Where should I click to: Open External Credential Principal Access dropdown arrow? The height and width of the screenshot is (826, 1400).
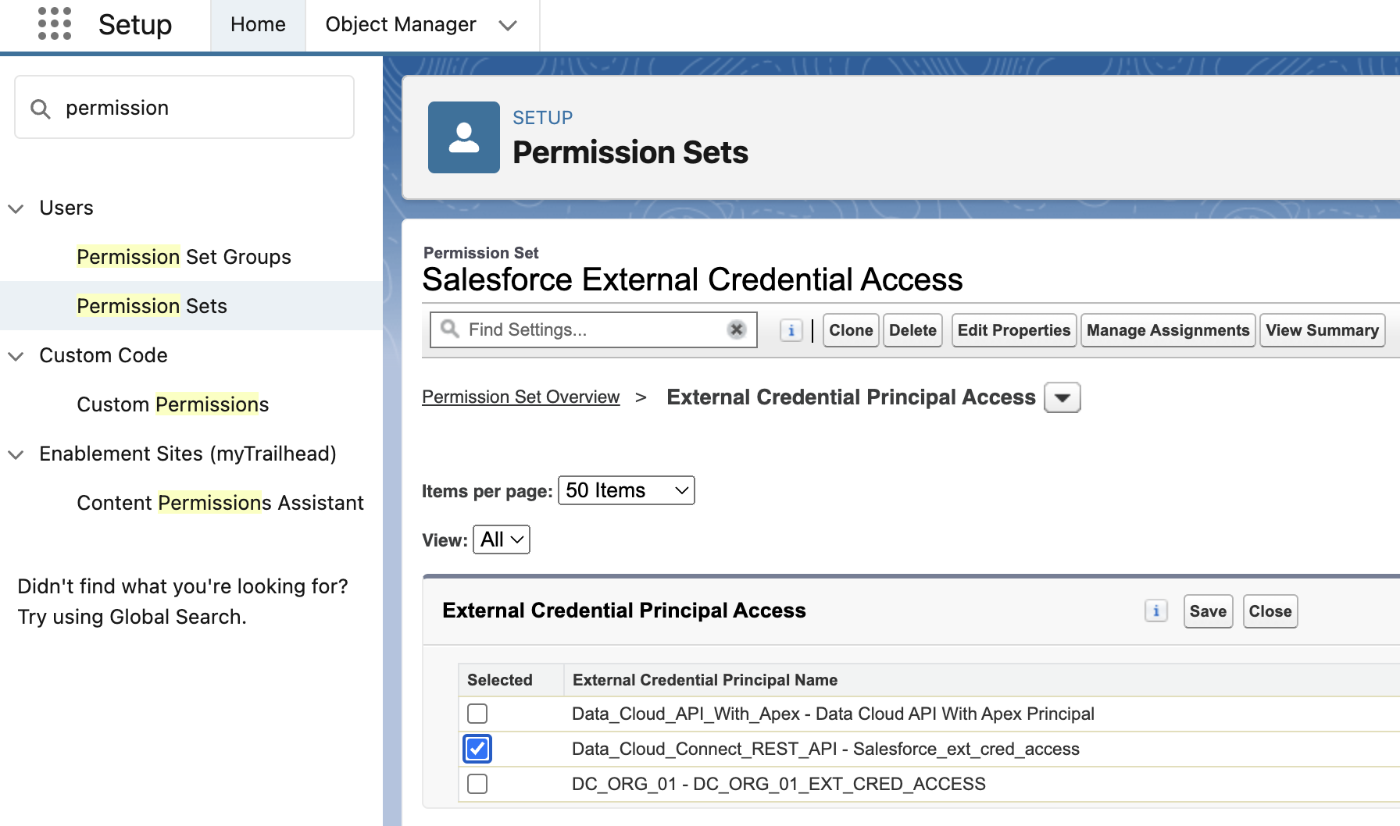pos(1062,398)
